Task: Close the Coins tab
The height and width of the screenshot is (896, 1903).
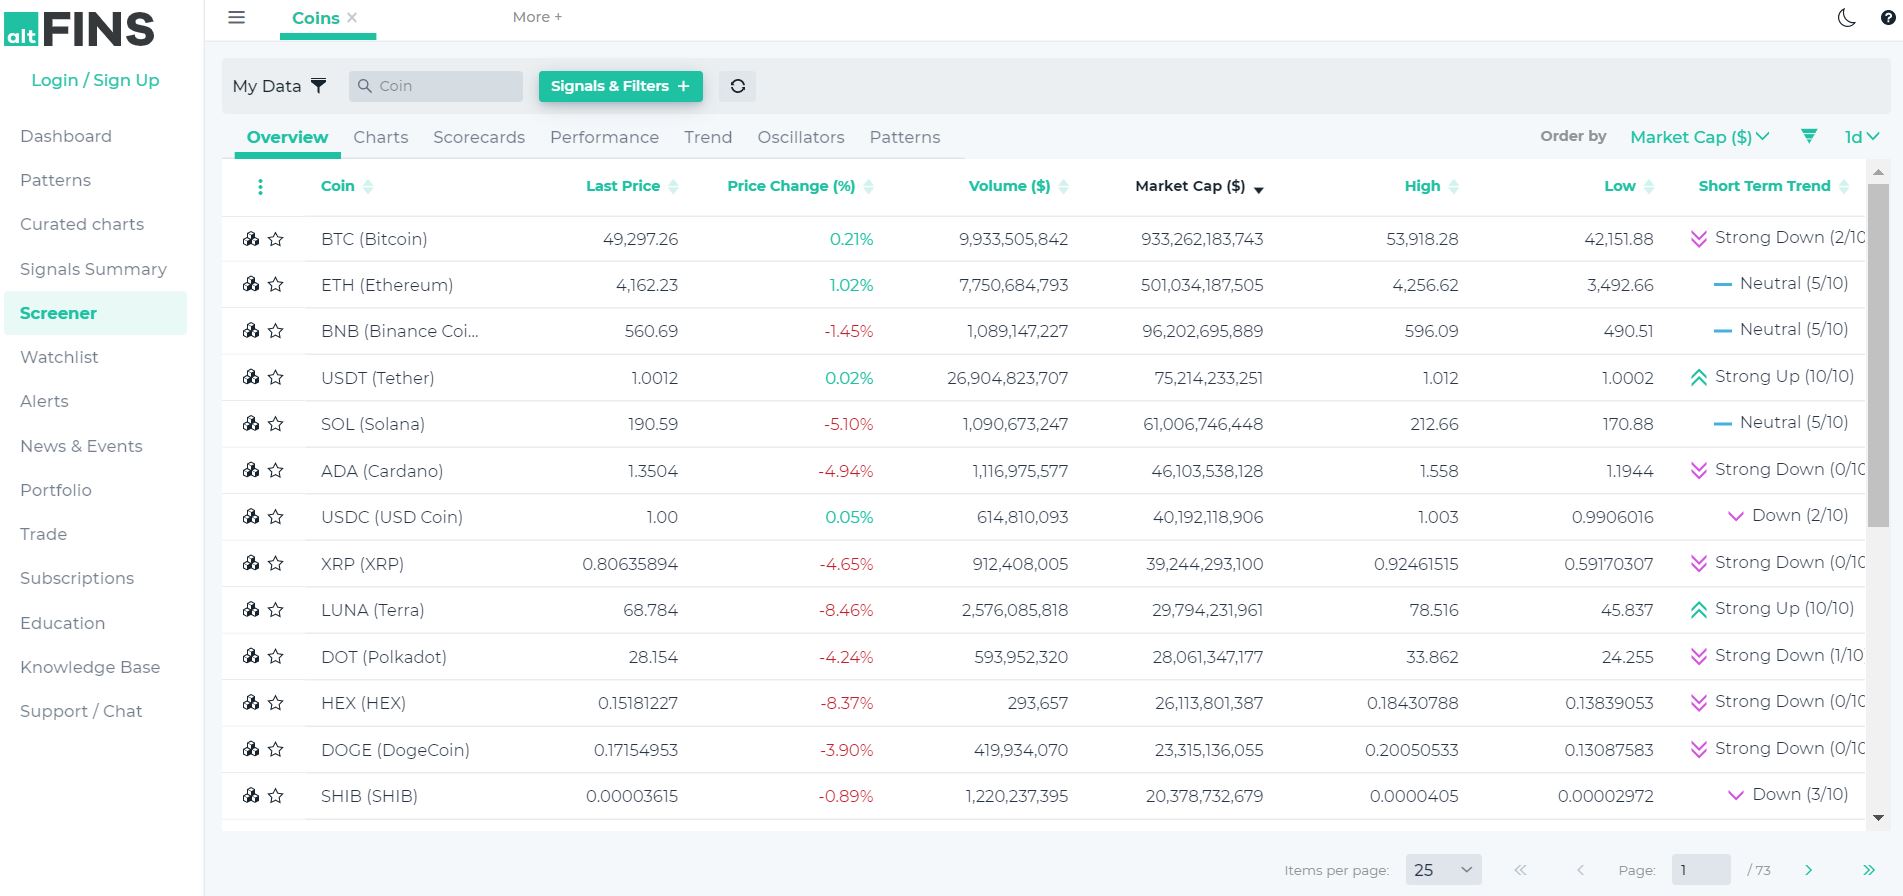Action: click(x=352, y=17)
